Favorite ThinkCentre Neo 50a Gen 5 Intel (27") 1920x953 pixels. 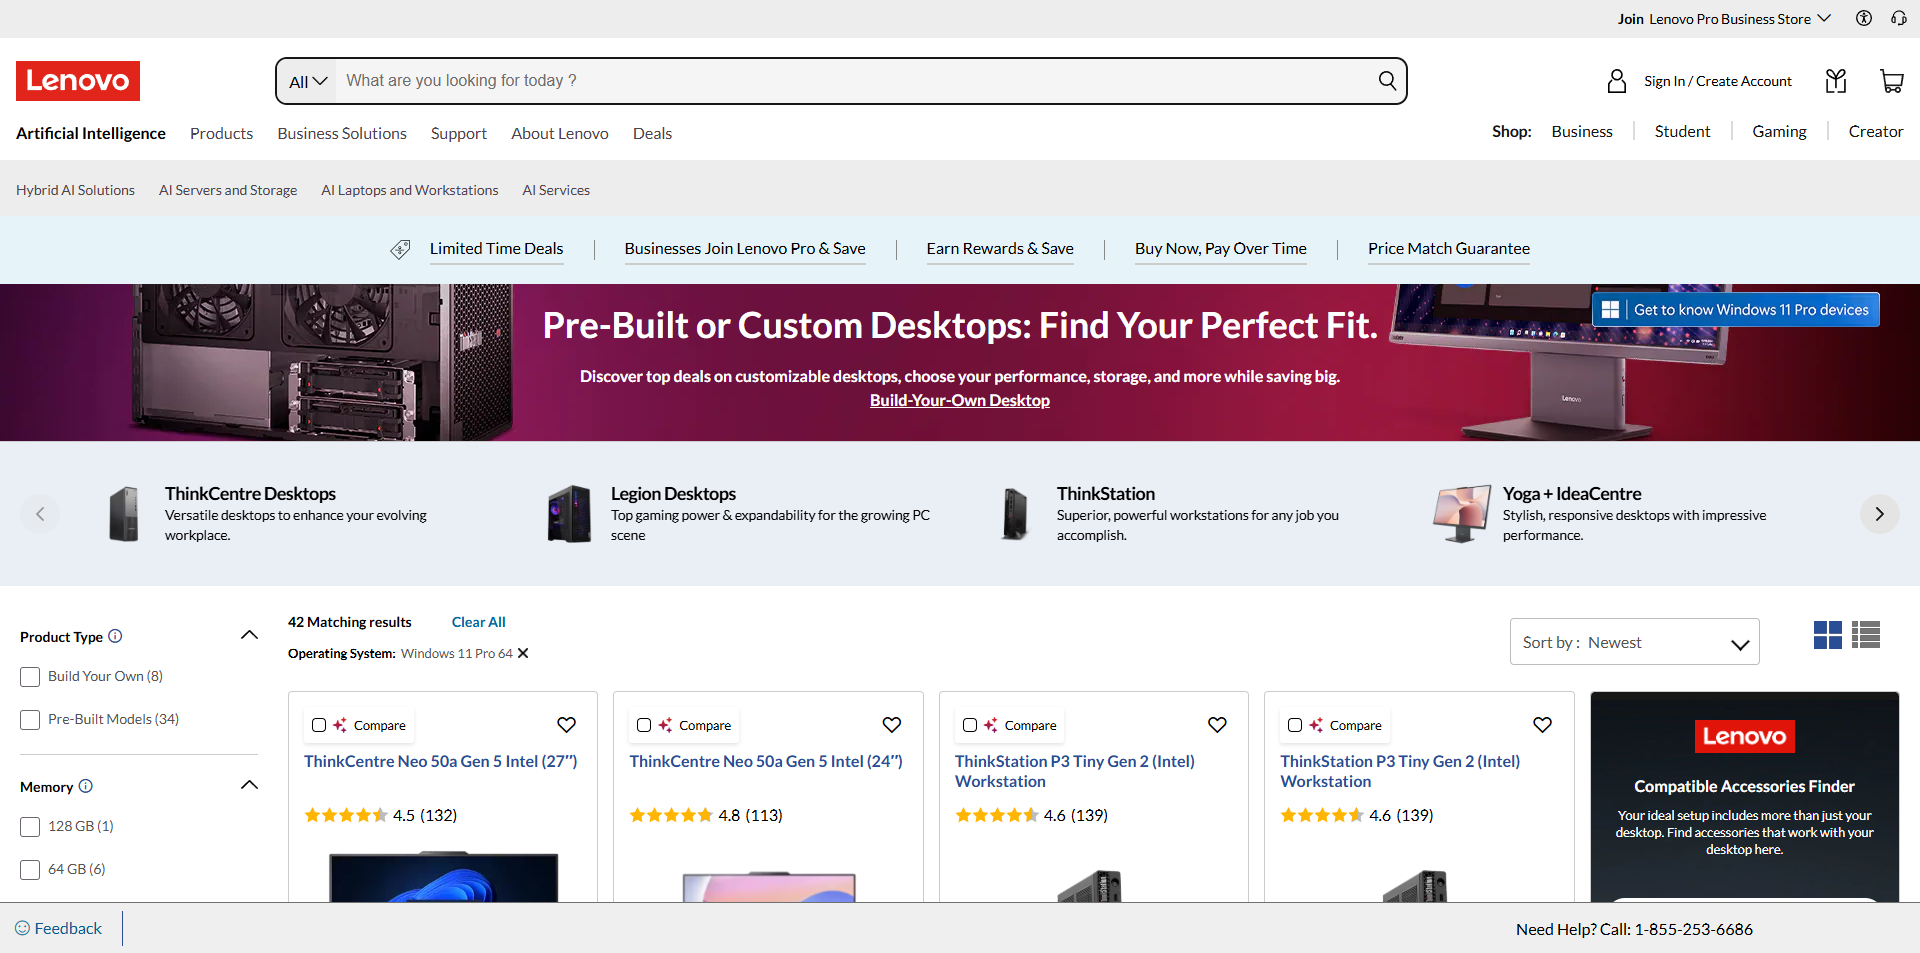[x=566, y=725]
